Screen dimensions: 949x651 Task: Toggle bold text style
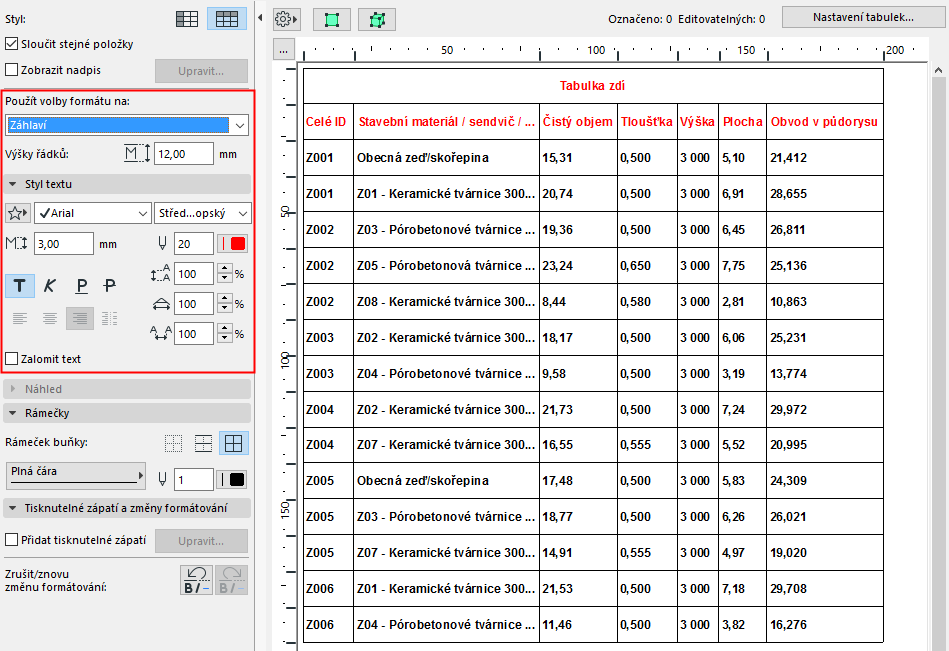(20, 286)
